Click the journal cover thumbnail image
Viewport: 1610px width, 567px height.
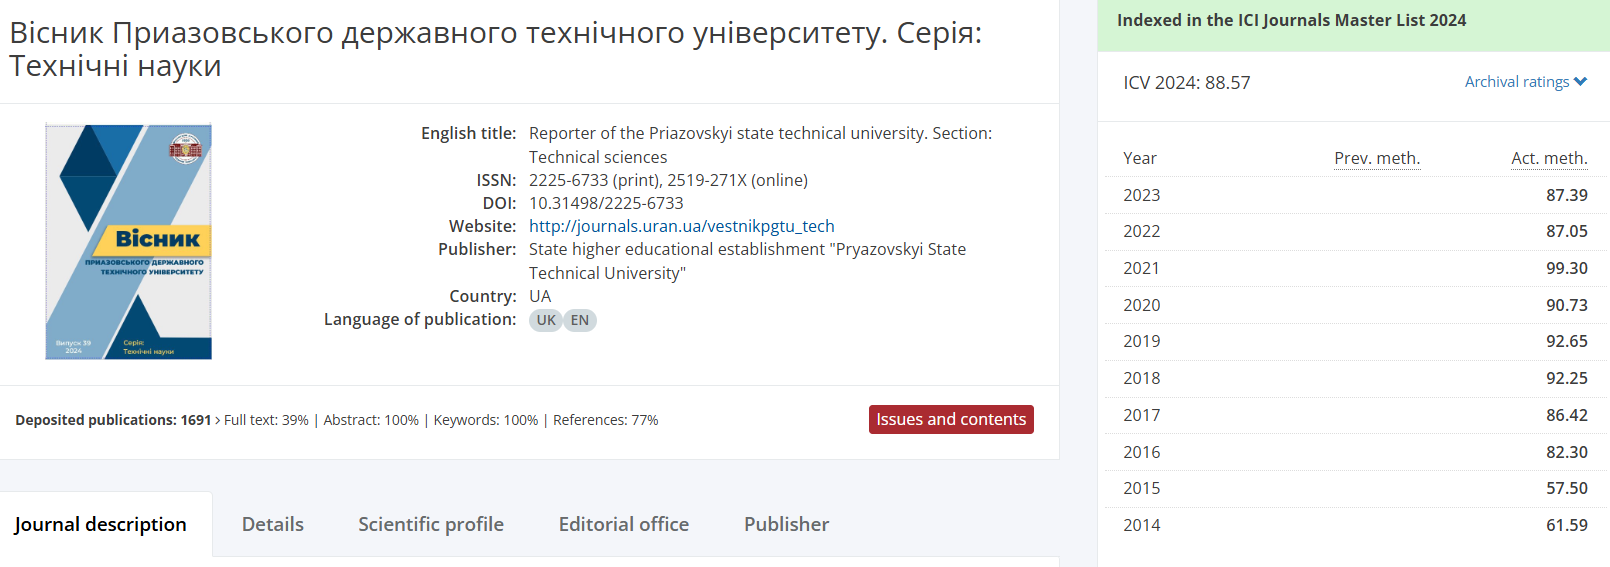(x=128, y=242)
